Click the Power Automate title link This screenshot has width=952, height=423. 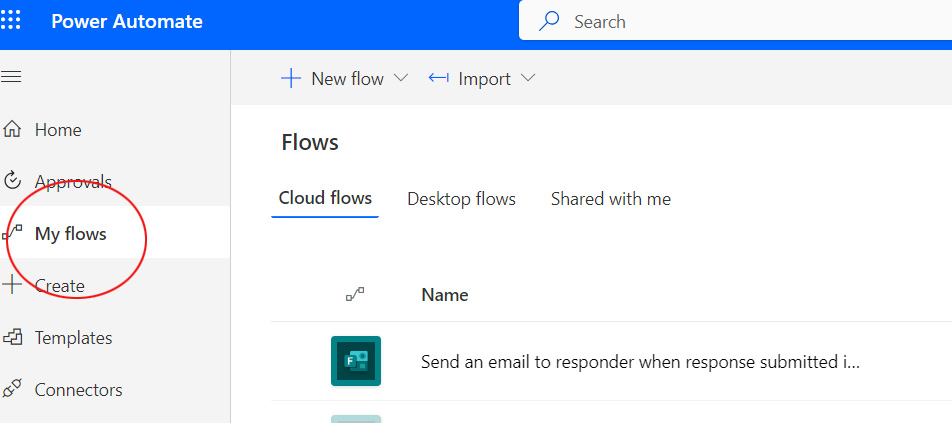(x=127, y=22)
